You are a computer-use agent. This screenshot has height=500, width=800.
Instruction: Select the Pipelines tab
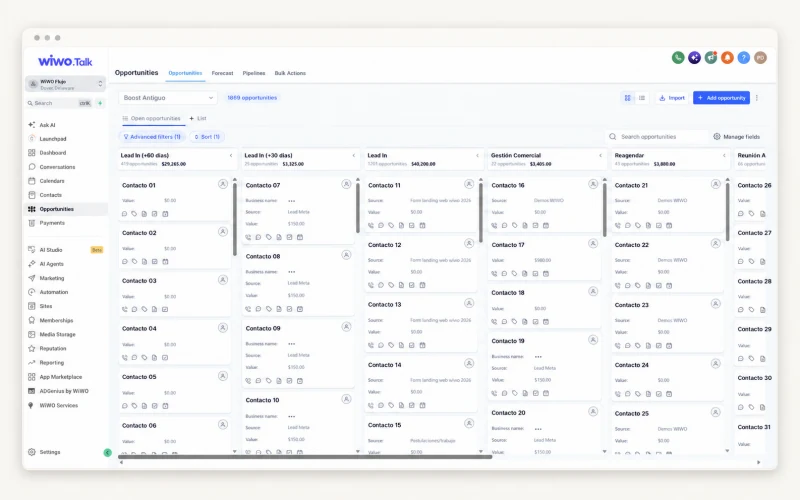point(254,73)
